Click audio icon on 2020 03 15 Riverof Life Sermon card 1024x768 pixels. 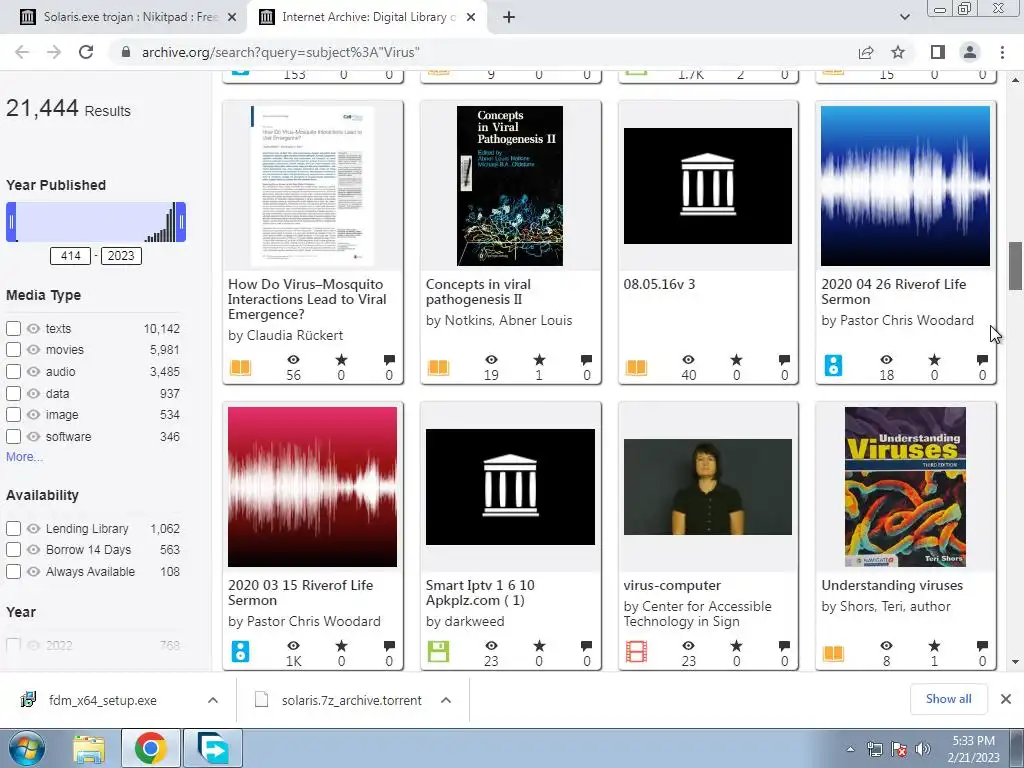(240, 652)
